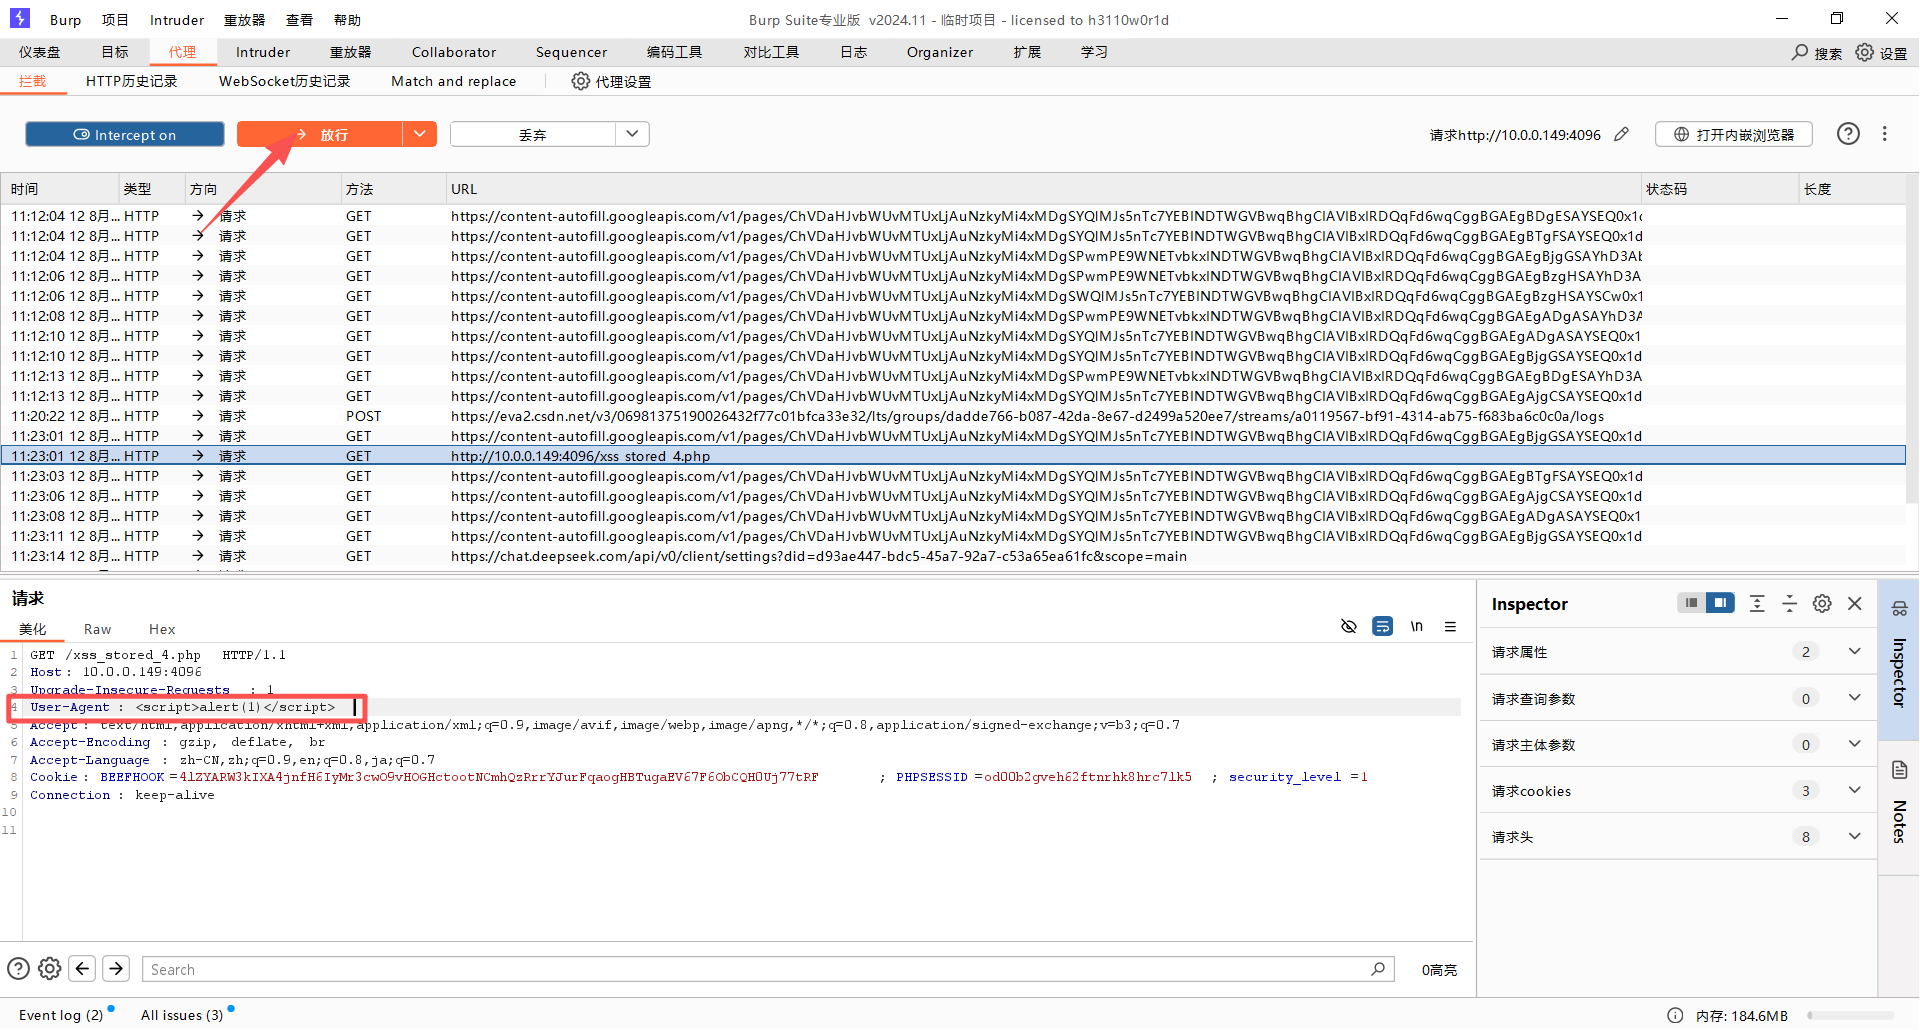Sort table by URL column header

coord(1044,189)
